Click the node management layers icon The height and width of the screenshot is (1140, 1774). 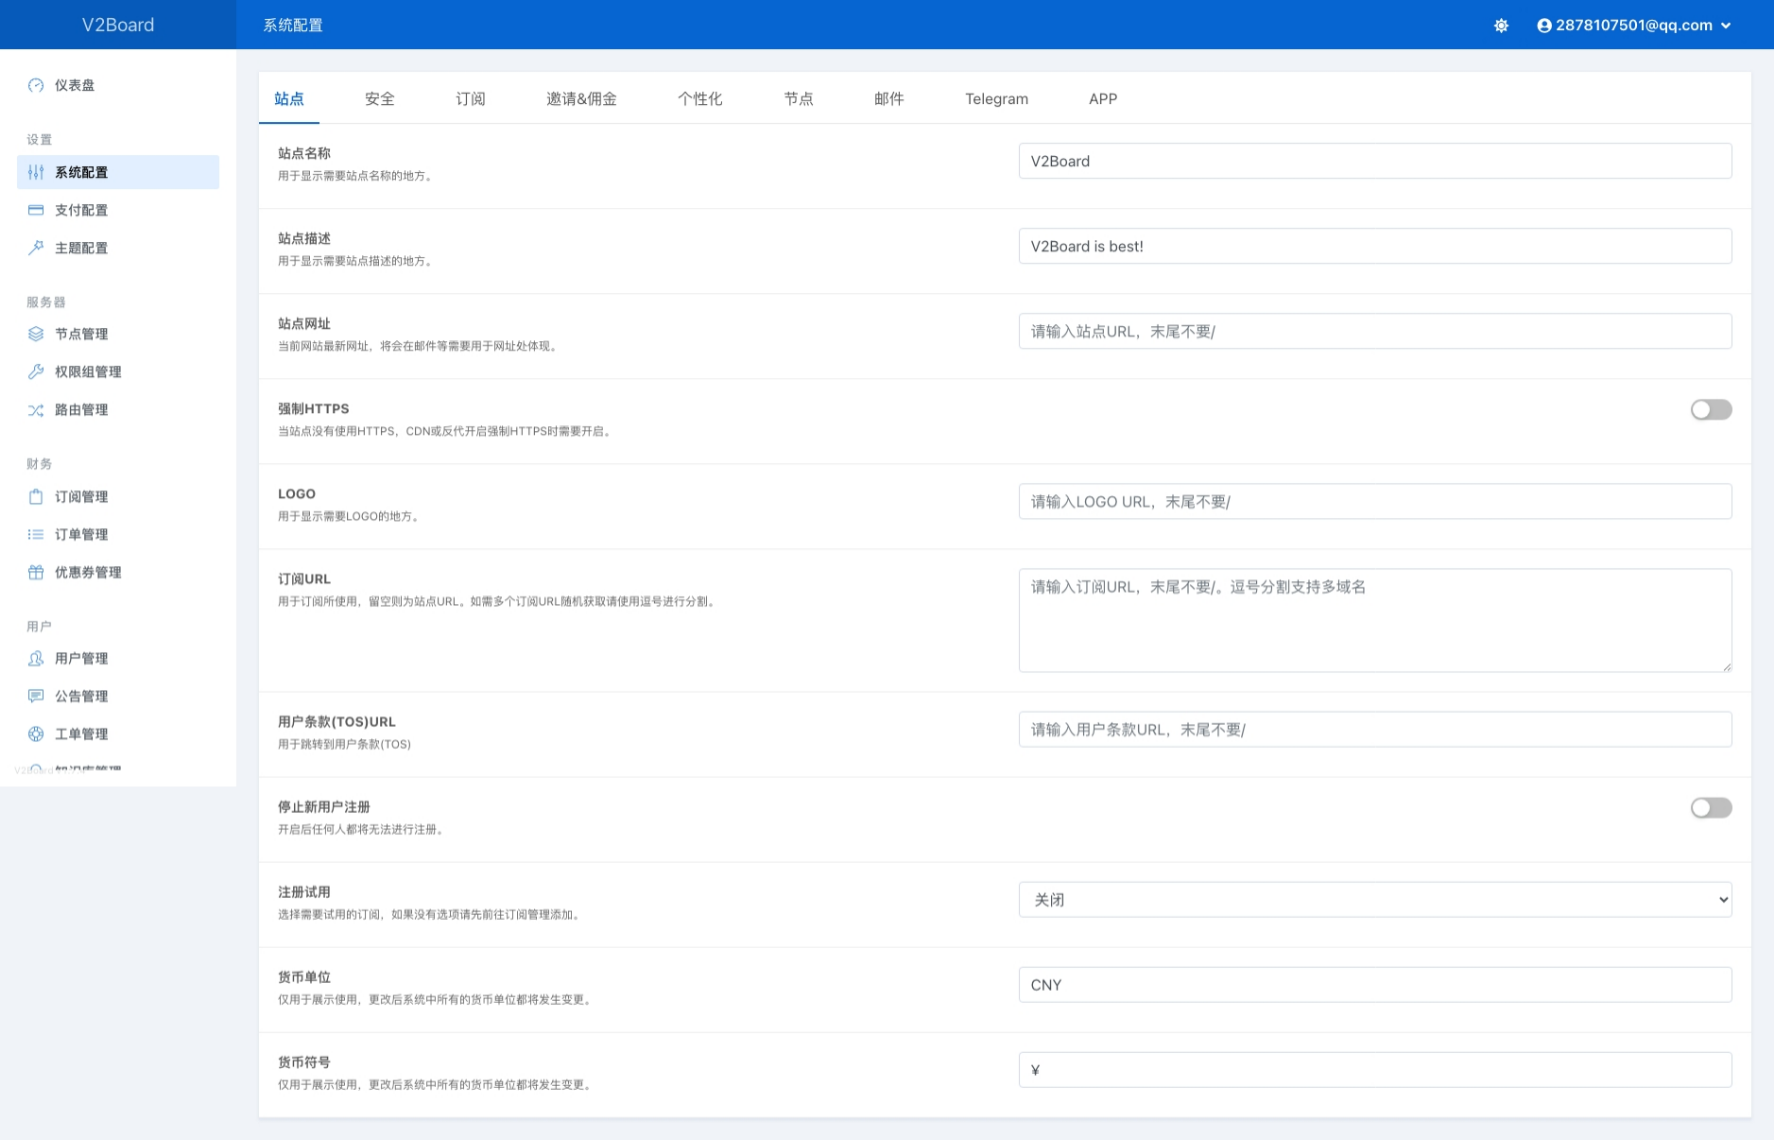pos(36,334)
